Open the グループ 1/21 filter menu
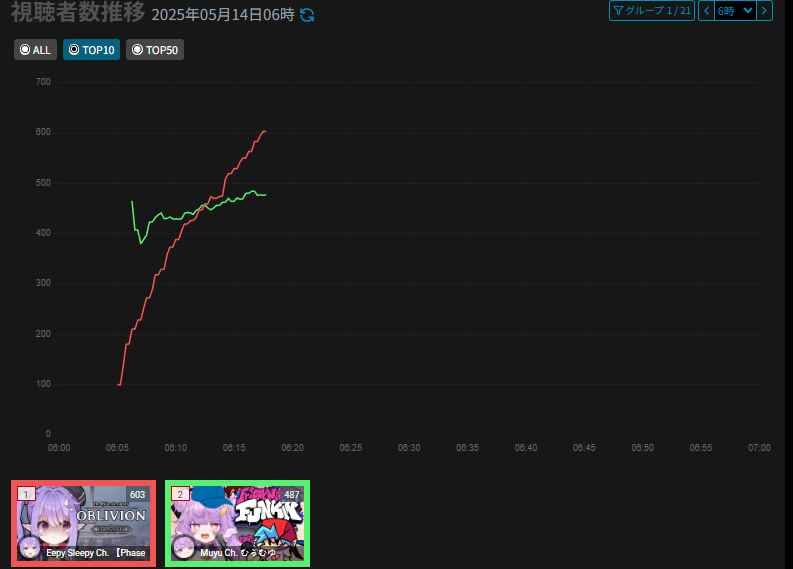Image resolution: width=793 pixels, height=569 pixels. 652,11
